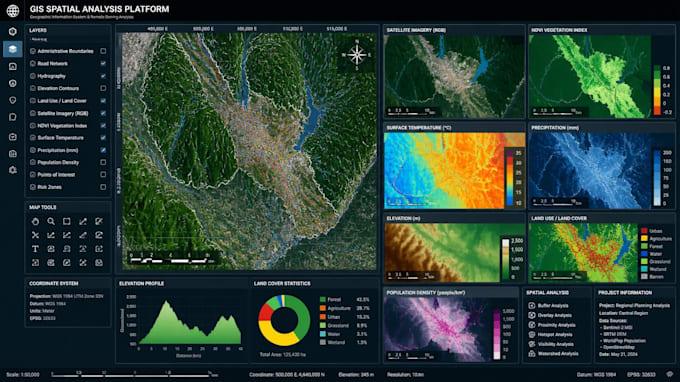
Task: Toggle the Hydrography layer checkbox
Action: [x=103, y=76]
